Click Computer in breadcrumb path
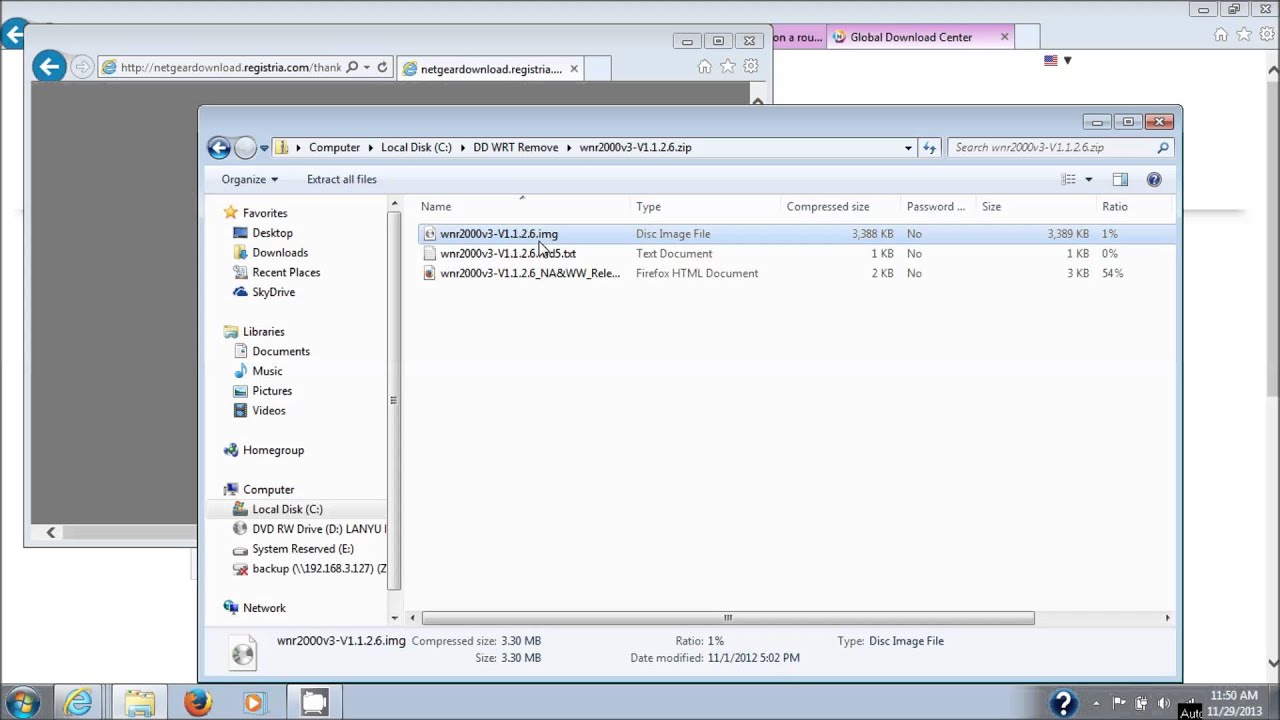The width and height of the screenshot is (1280, 720). [x=334, y=147]
